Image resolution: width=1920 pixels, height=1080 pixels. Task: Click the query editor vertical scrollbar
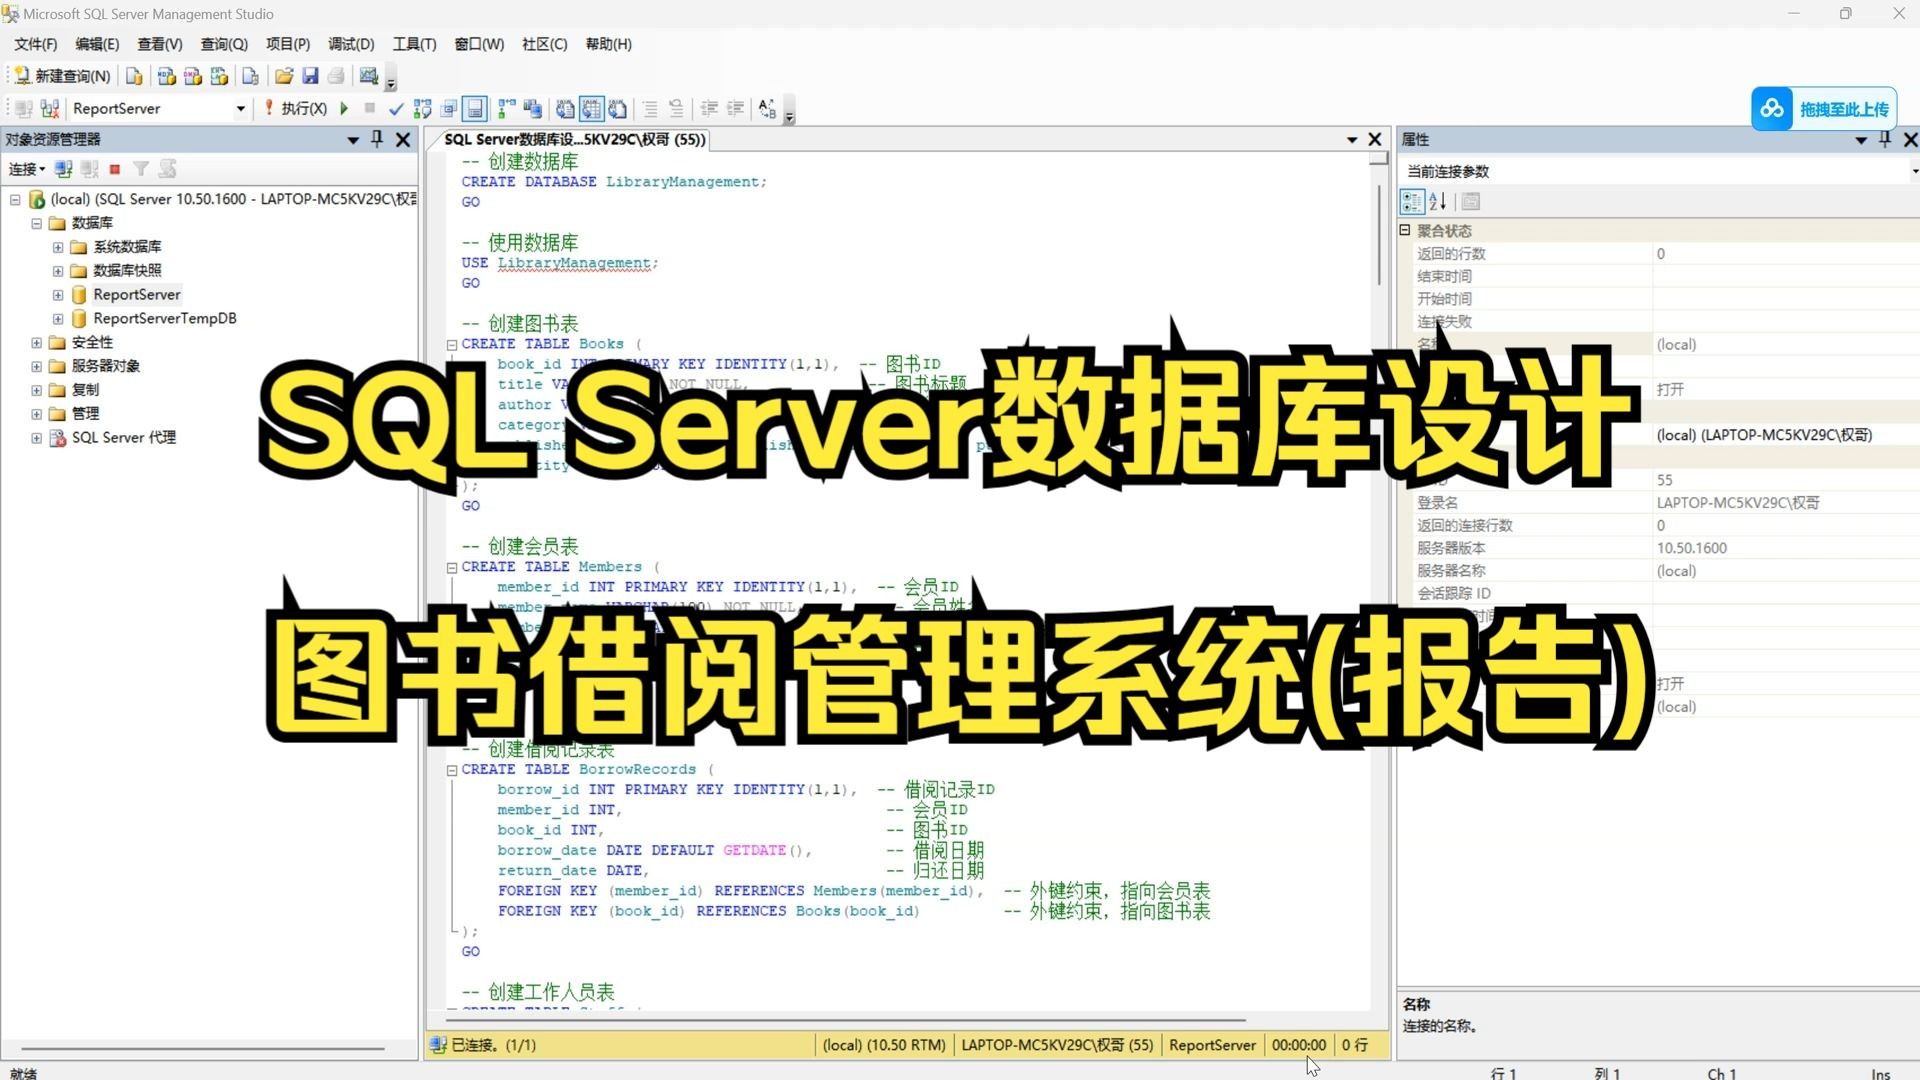tap(1379, 235)
